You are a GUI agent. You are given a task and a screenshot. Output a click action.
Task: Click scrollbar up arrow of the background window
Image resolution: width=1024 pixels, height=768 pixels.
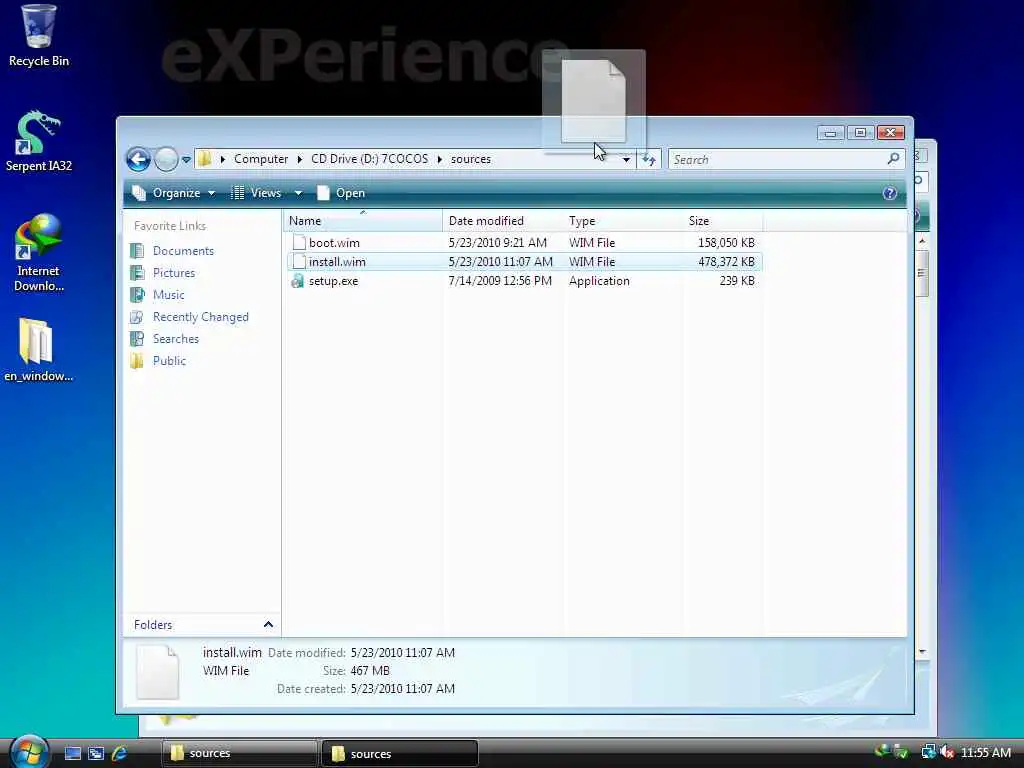[922, 242]
